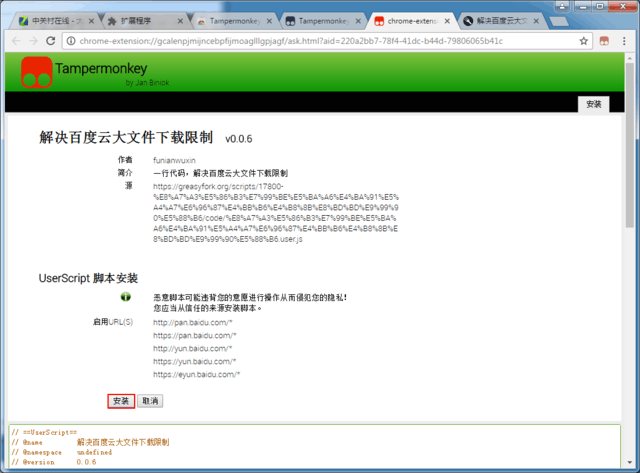Click the green info icon beside warning
The image size is (640, 473).
tap(125, 297)
